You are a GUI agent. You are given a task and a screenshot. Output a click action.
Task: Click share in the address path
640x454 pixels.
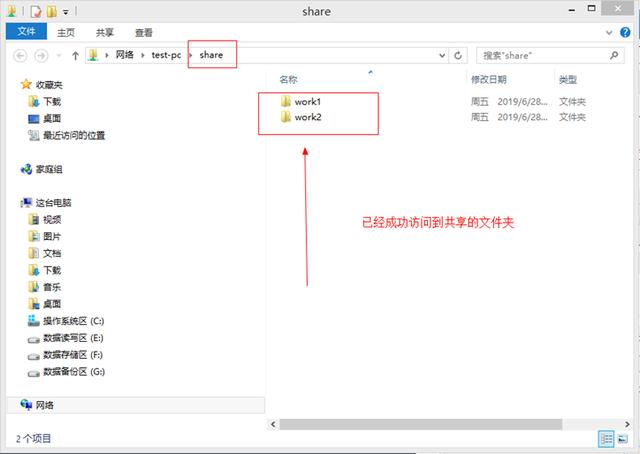(211, 55)
